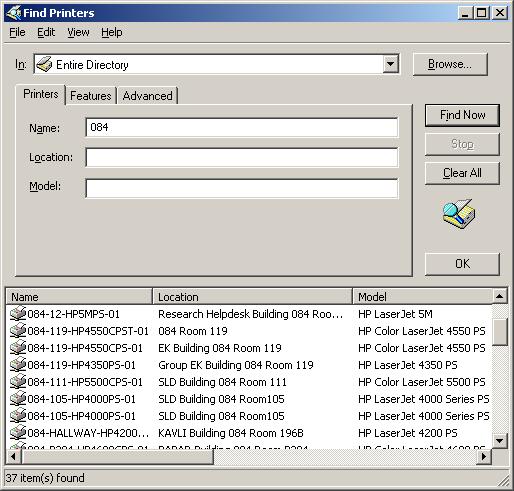The height and width of the screenshot is (491, 514).
Task: Click the vertical scrollbar down arrow
Action: [499, 440]
